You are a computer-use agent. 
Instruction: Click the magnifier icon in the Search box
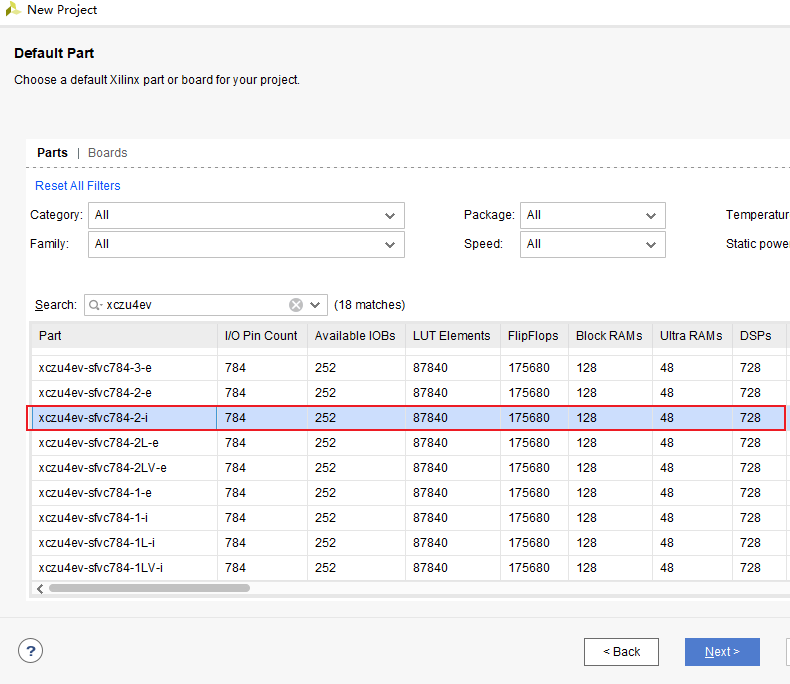[x=95, y=305]
